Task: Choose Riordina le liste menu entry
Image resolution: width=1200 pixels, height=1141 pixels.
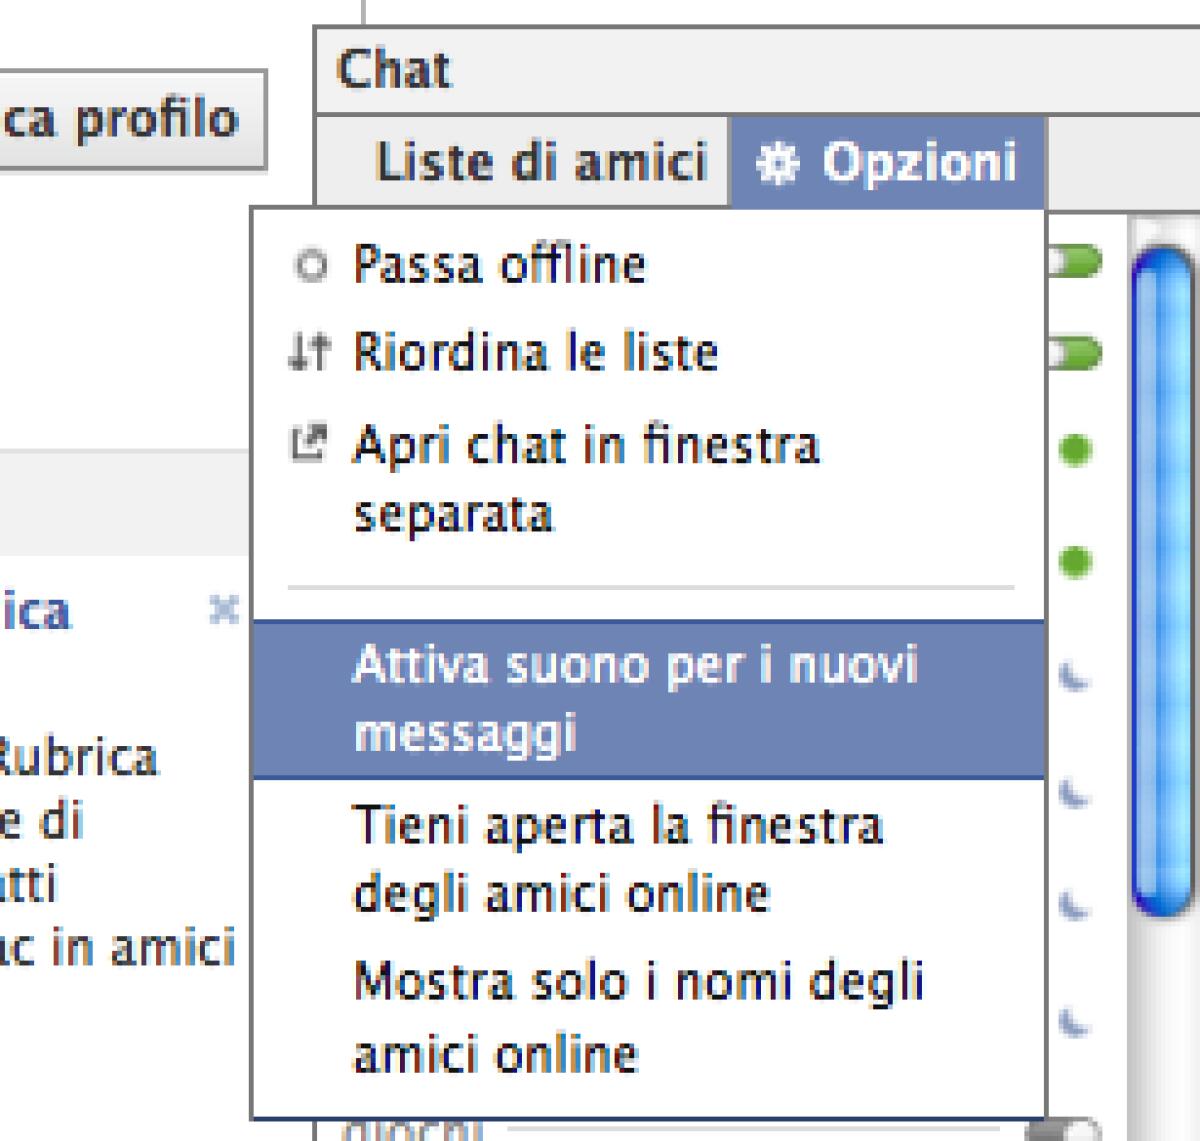Action: pos(648,352)
